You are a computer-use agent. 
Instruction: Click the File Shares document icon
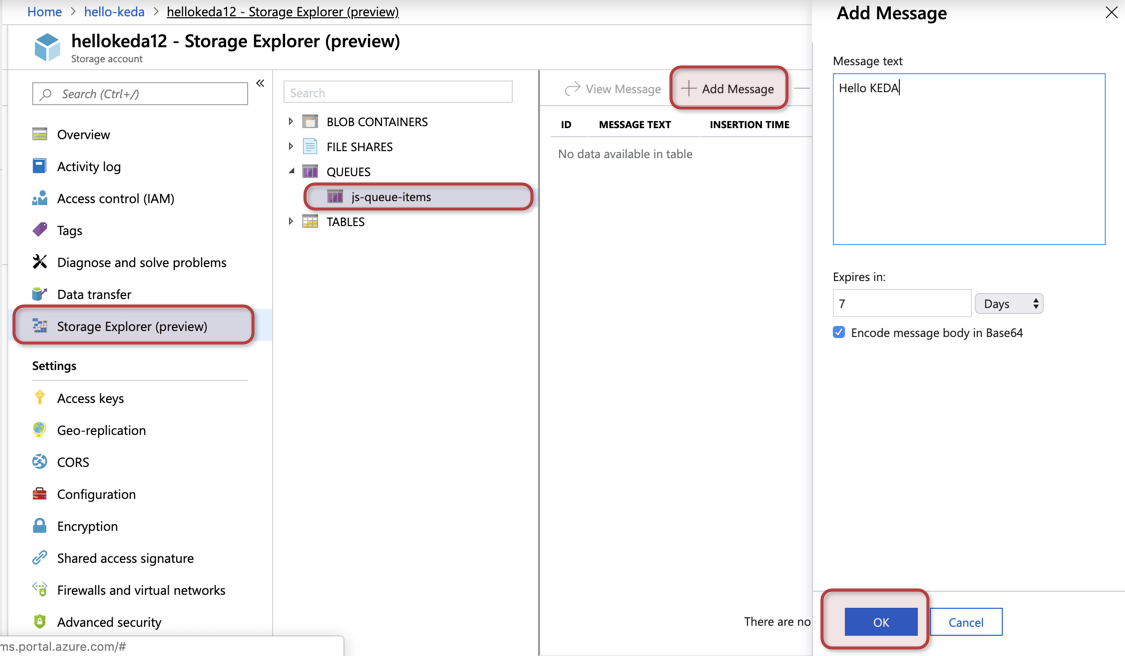point(310,146)
